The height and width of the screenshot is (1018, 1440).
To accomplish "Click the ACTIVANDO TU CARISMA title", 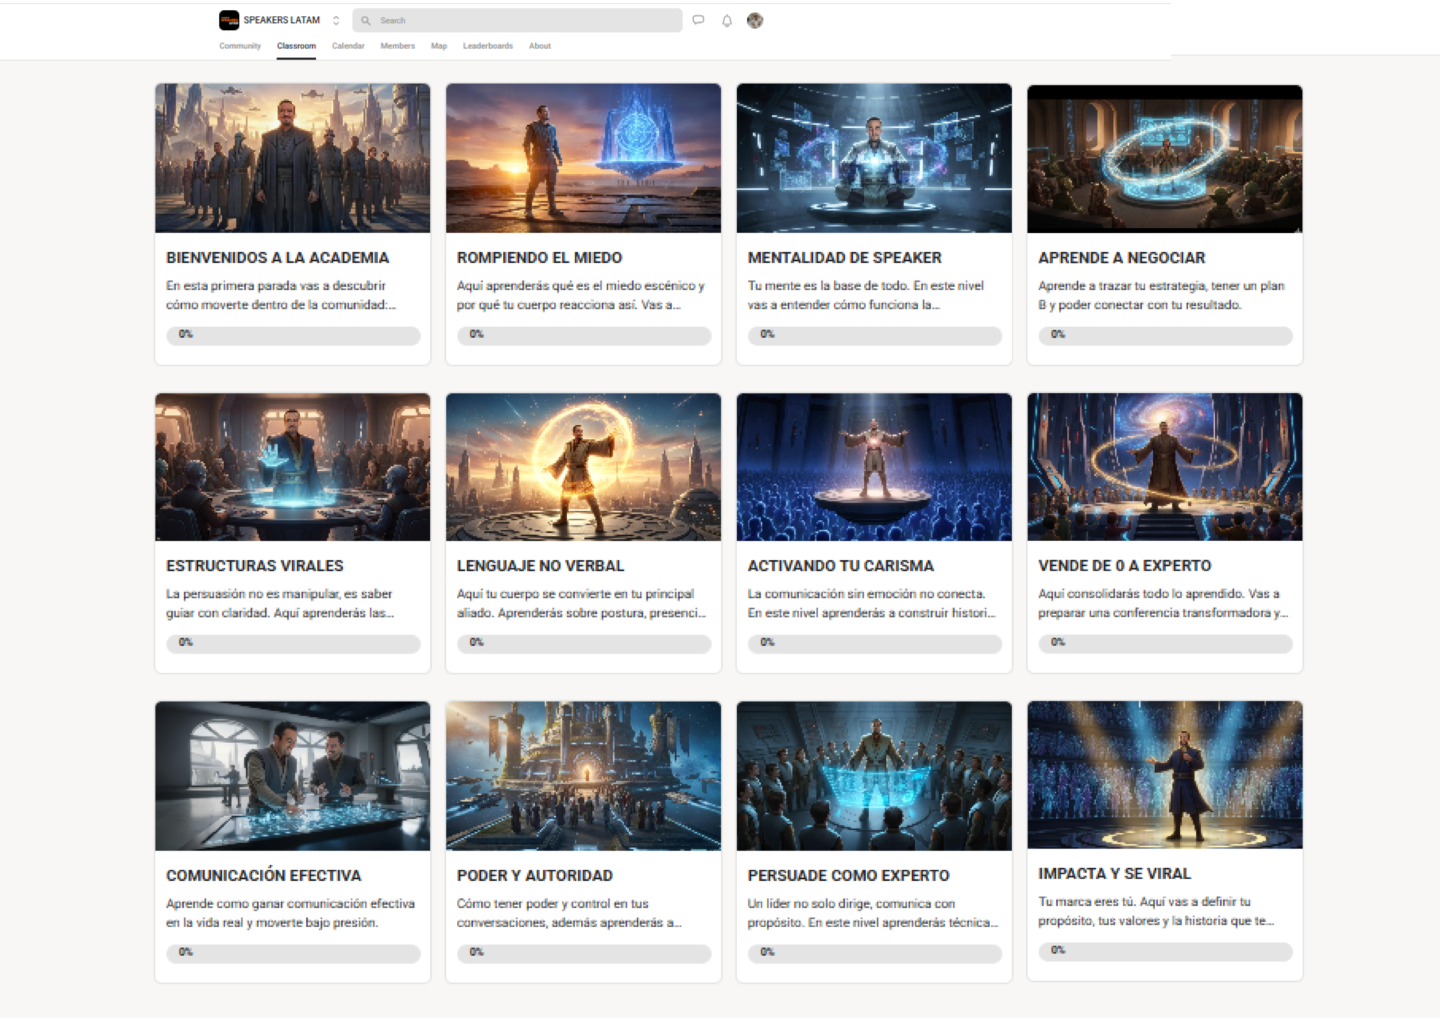I will pos(840,566).
